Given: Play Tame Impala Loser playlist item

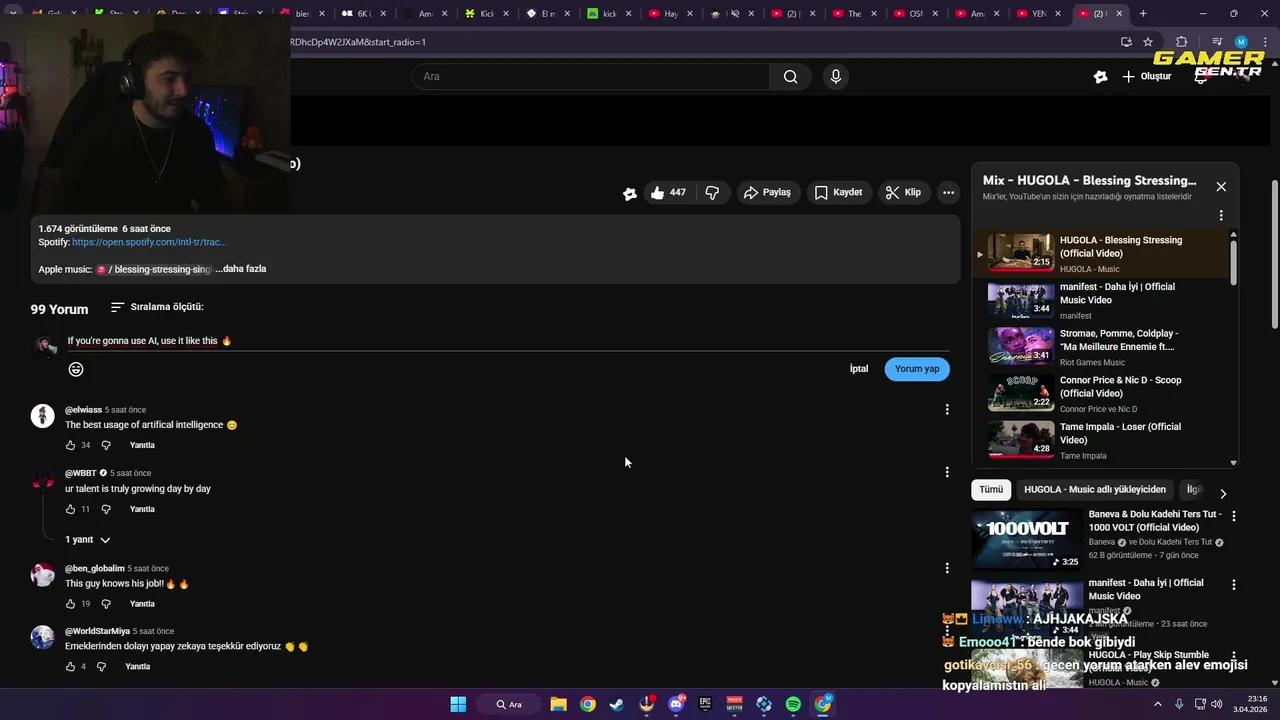Looking at the screenshot, I should [1100, 440].
